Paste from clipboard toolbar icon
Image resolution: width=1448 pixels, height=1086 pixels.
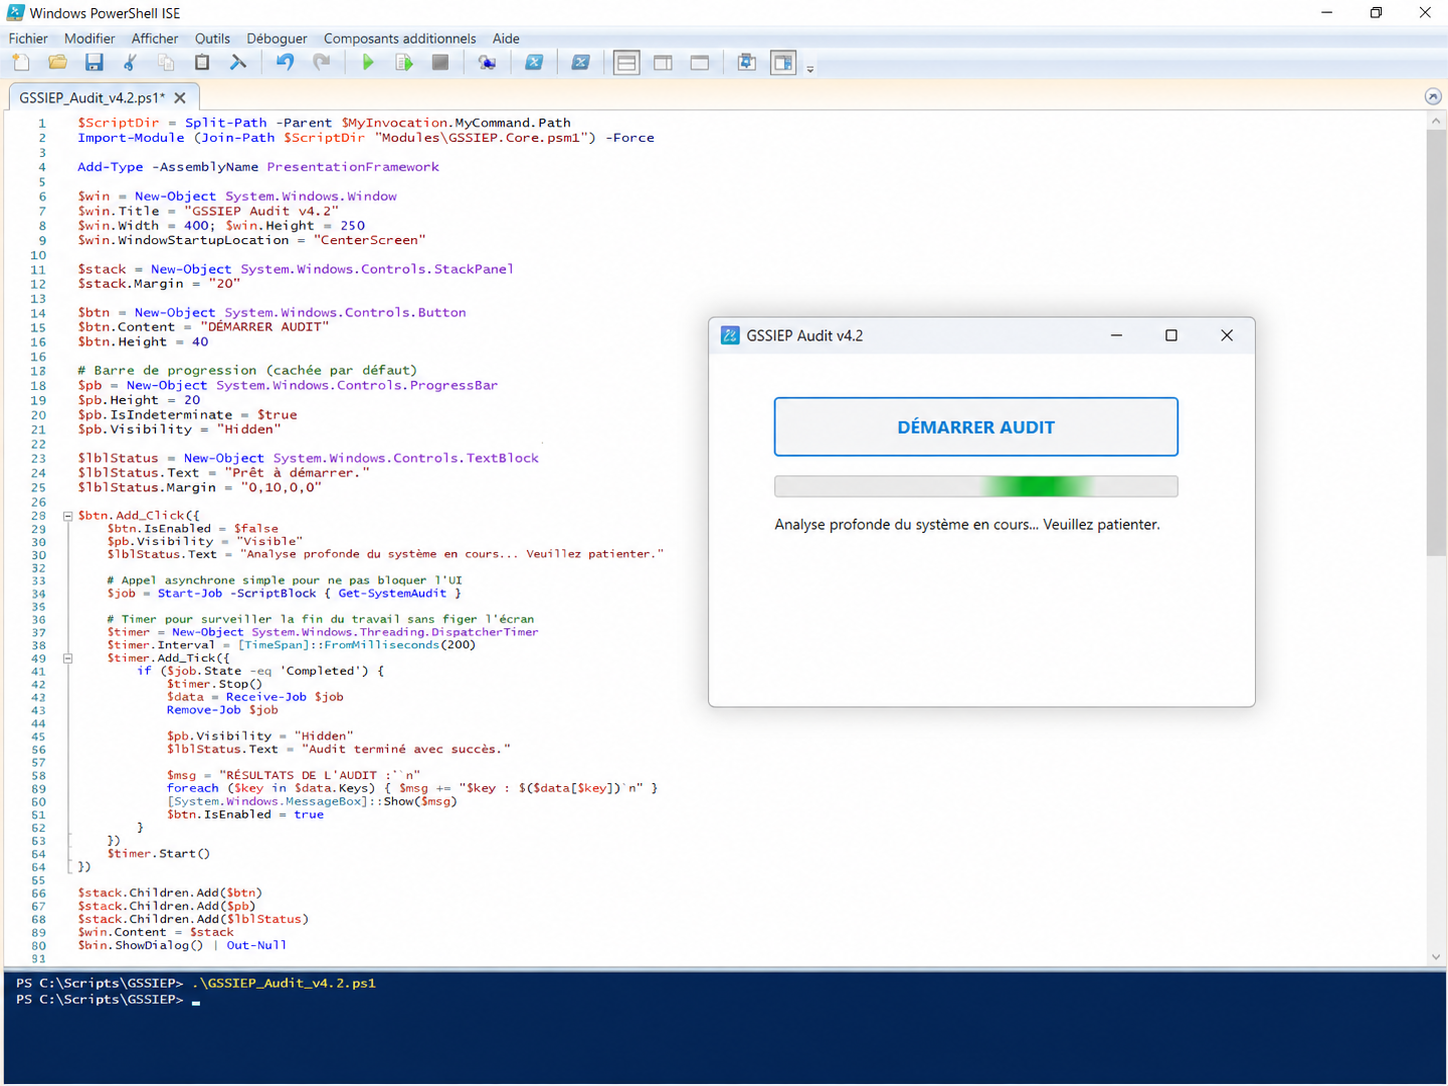point(202,63)
